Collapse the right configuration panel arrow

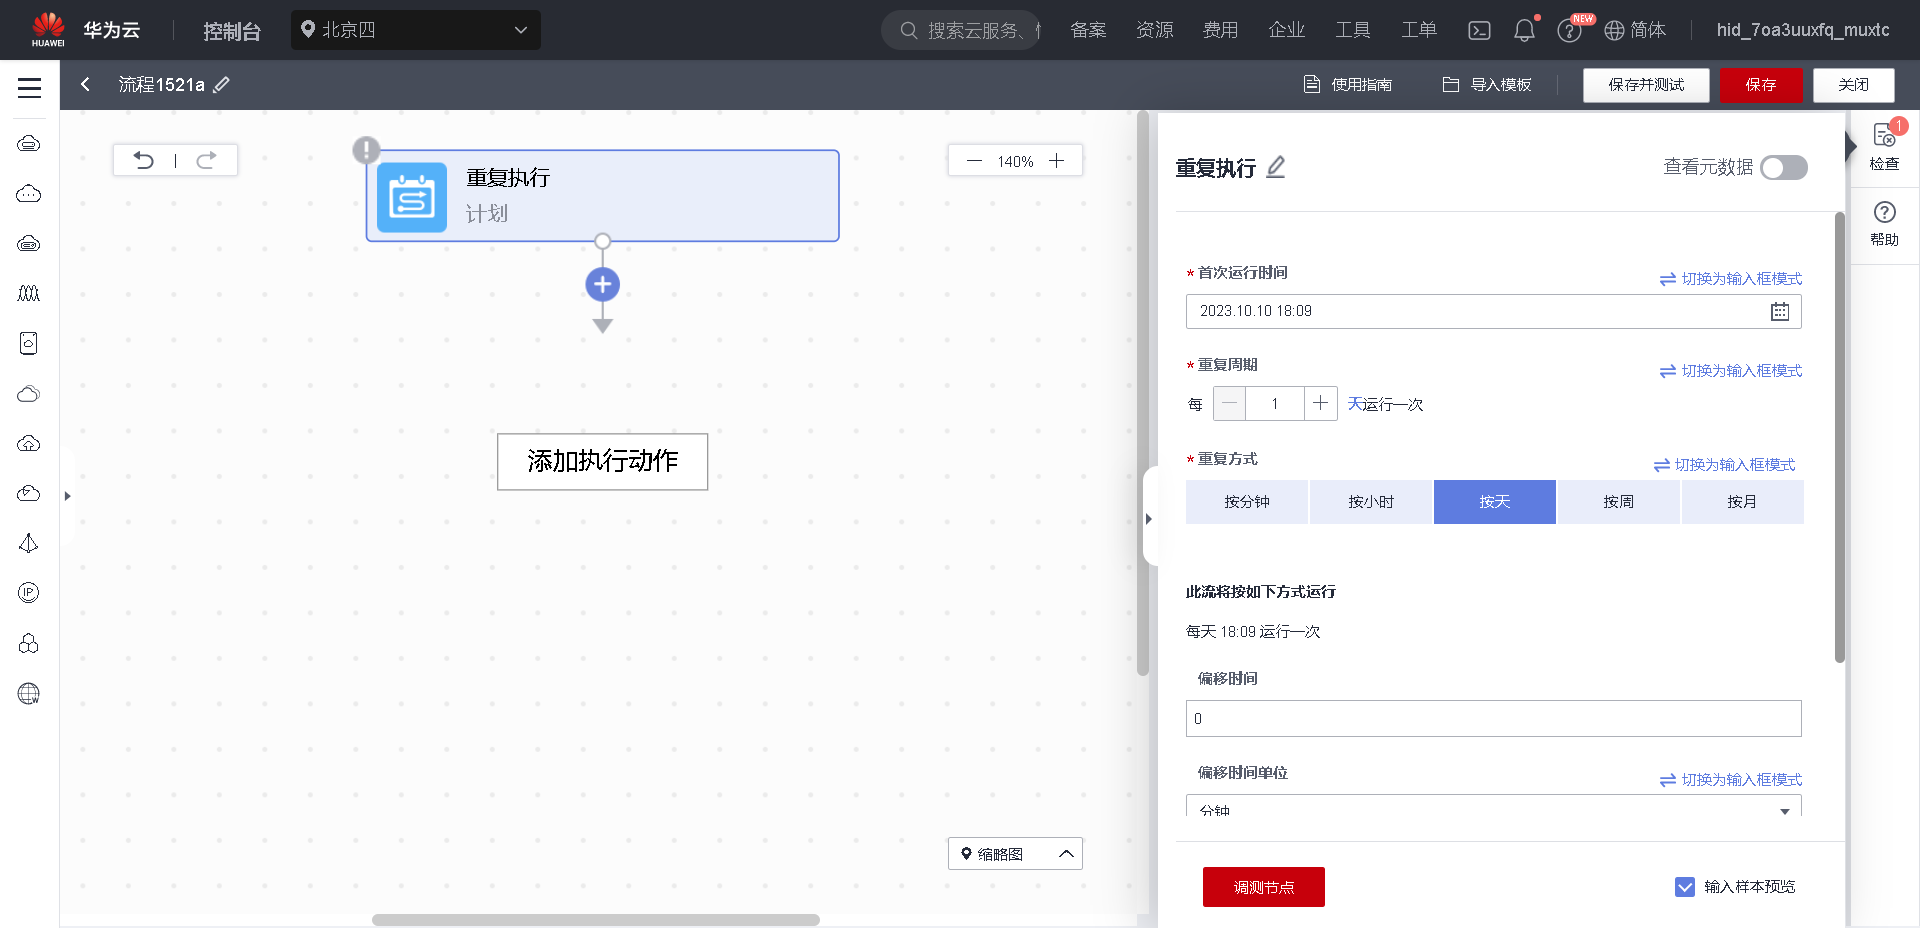click(1149, 519)
